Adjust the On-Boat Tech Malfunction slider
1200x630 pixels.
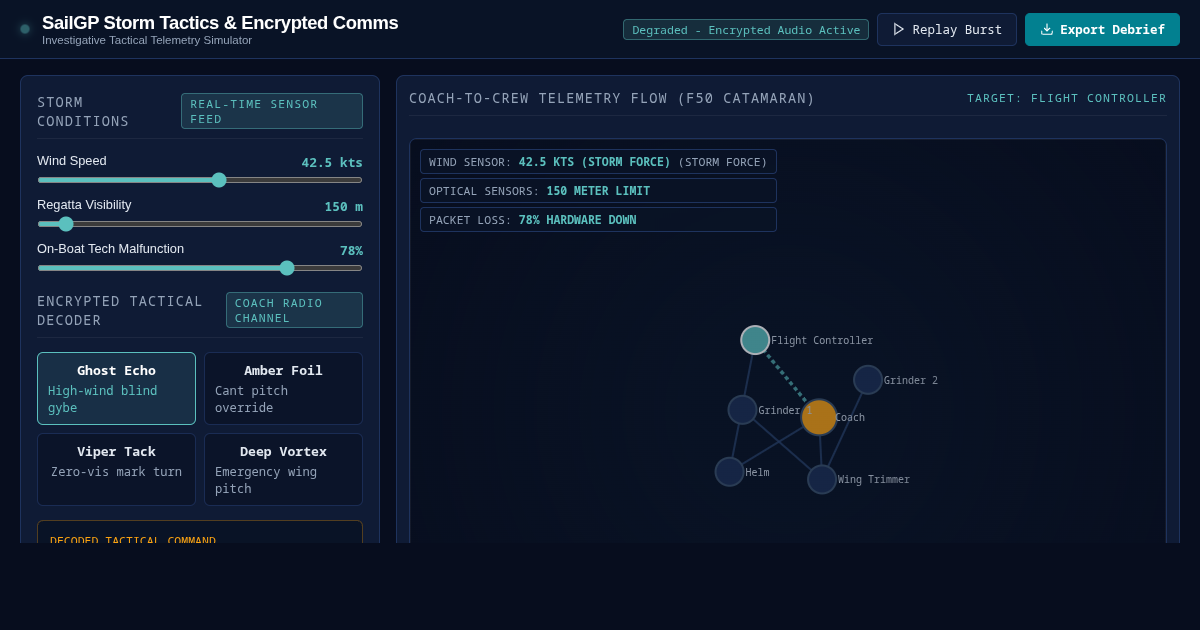[200, 268]
